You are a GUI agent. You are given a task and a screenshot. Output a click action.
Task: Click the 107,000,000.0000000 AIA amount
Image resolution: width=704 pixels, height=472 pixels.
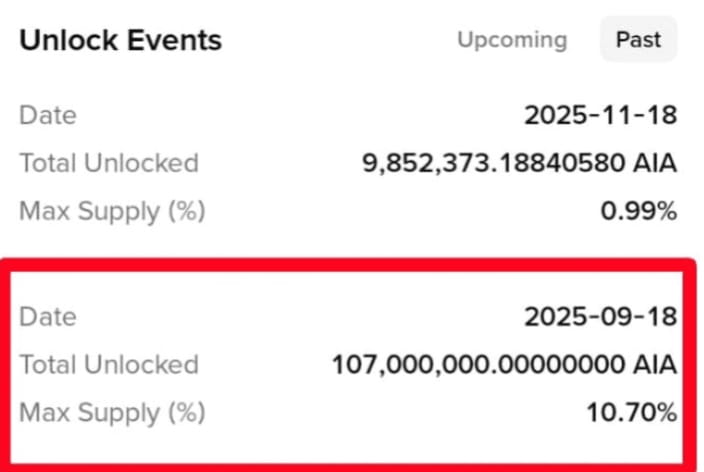[504, 364]
